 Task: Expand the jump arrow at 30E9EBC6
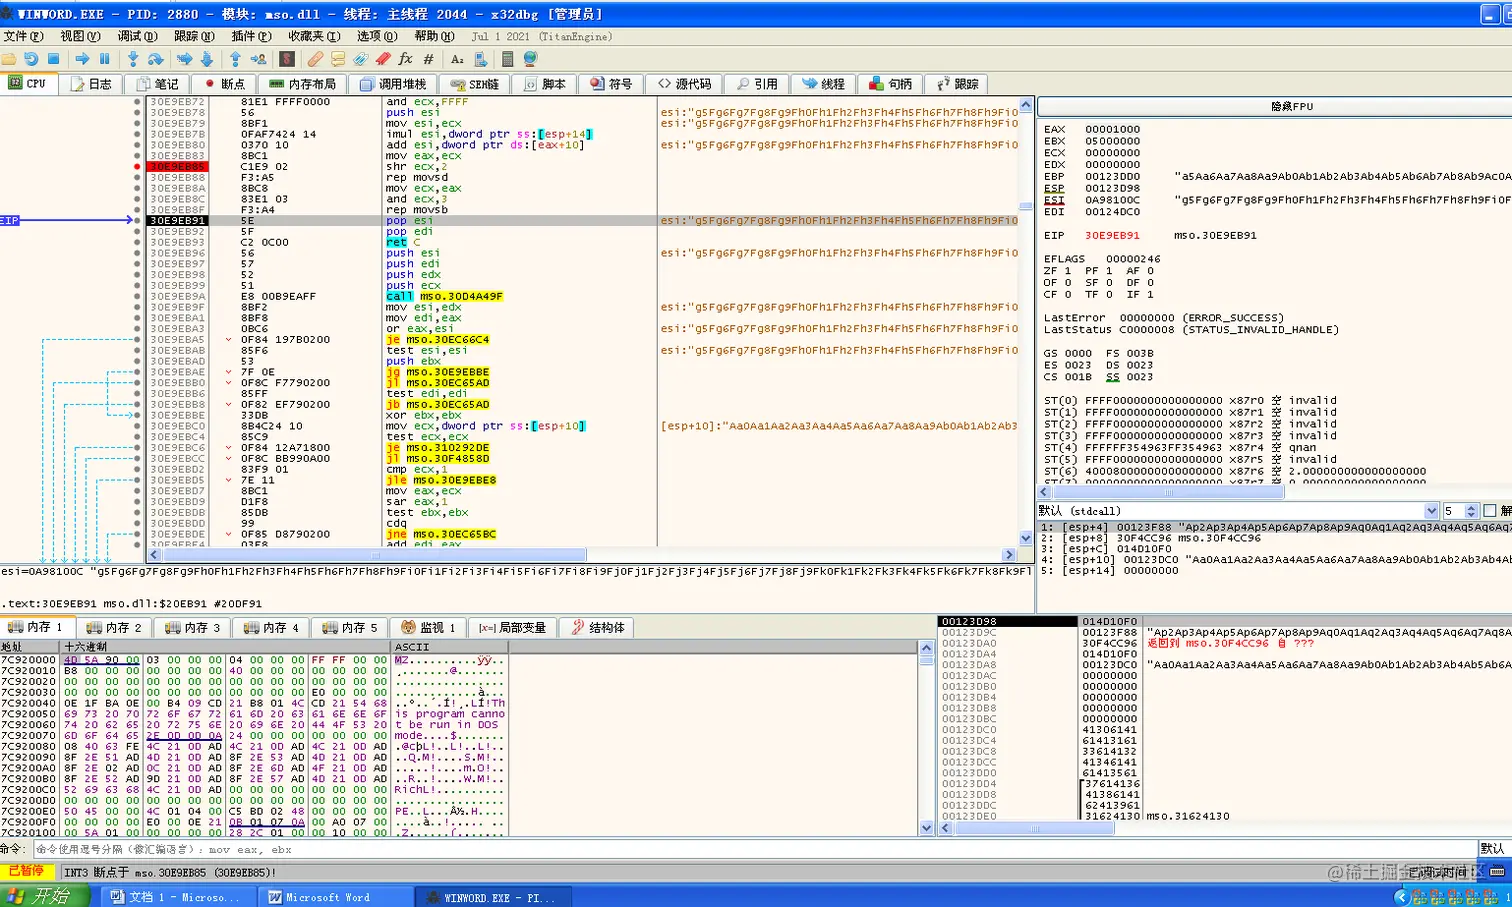(x=229, y=447)
